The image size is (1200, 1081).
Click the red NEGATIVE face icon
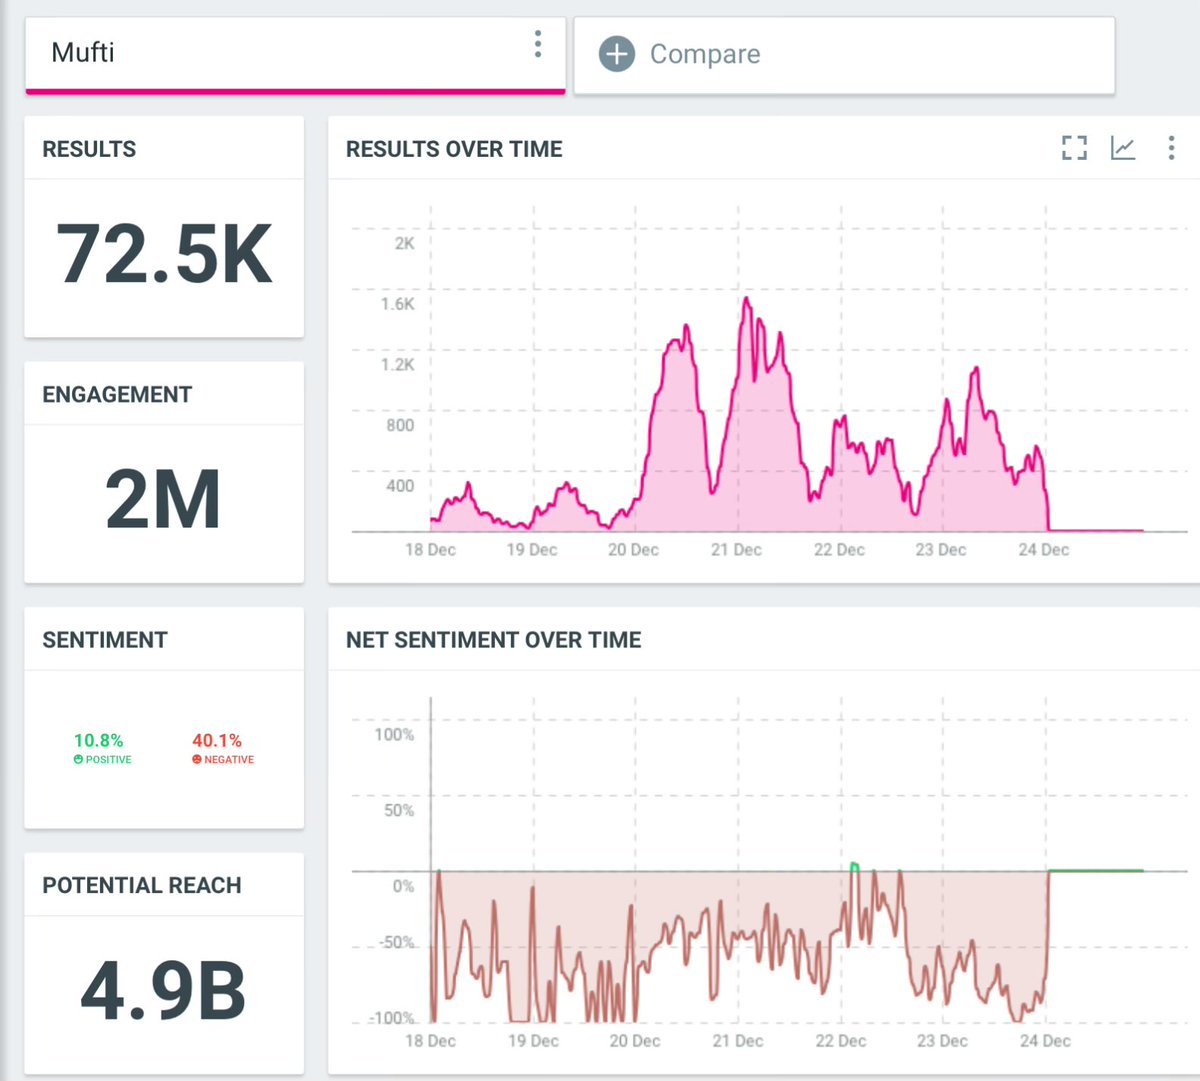[x=197, y=760]
